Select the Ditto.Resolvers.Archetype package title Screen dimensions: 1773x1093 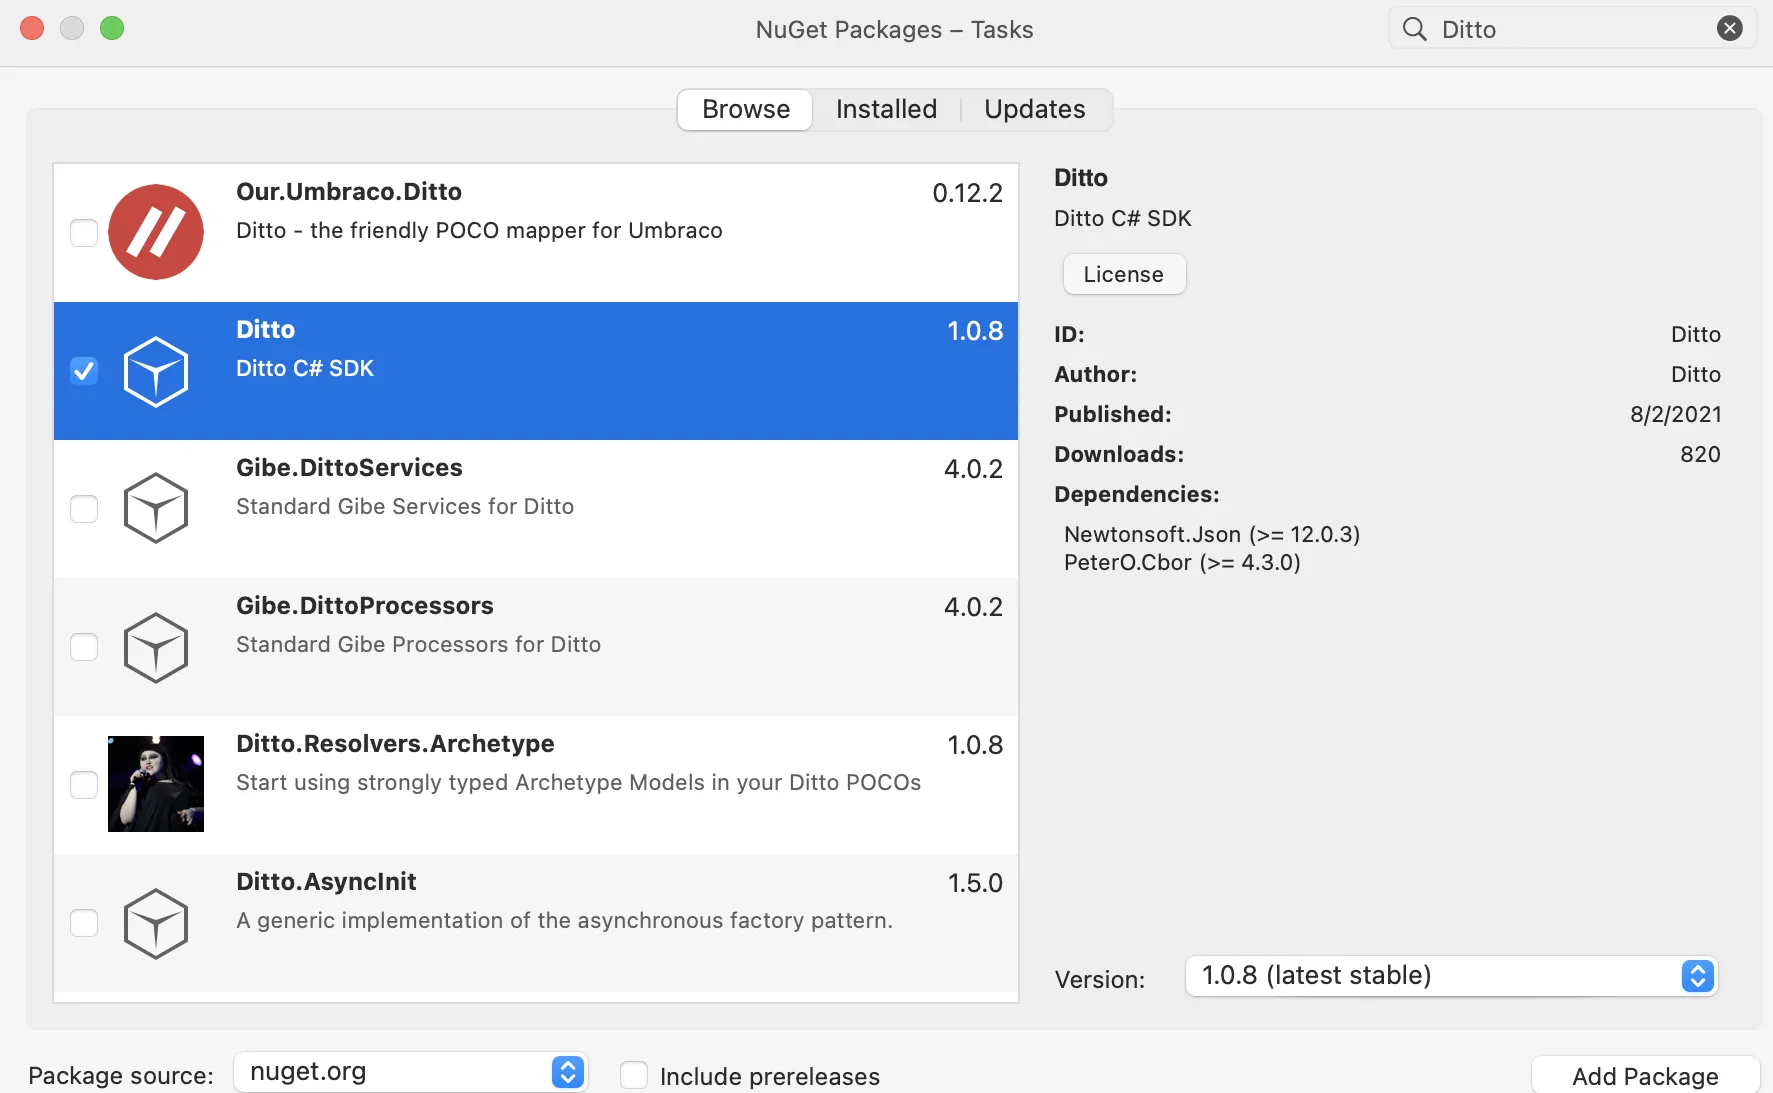coord(395,744)
